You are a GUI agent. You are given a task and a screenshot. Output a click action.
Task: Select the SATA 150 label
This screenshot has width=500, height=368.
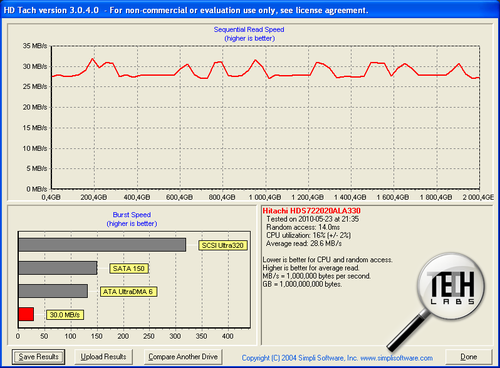(129, 269)
